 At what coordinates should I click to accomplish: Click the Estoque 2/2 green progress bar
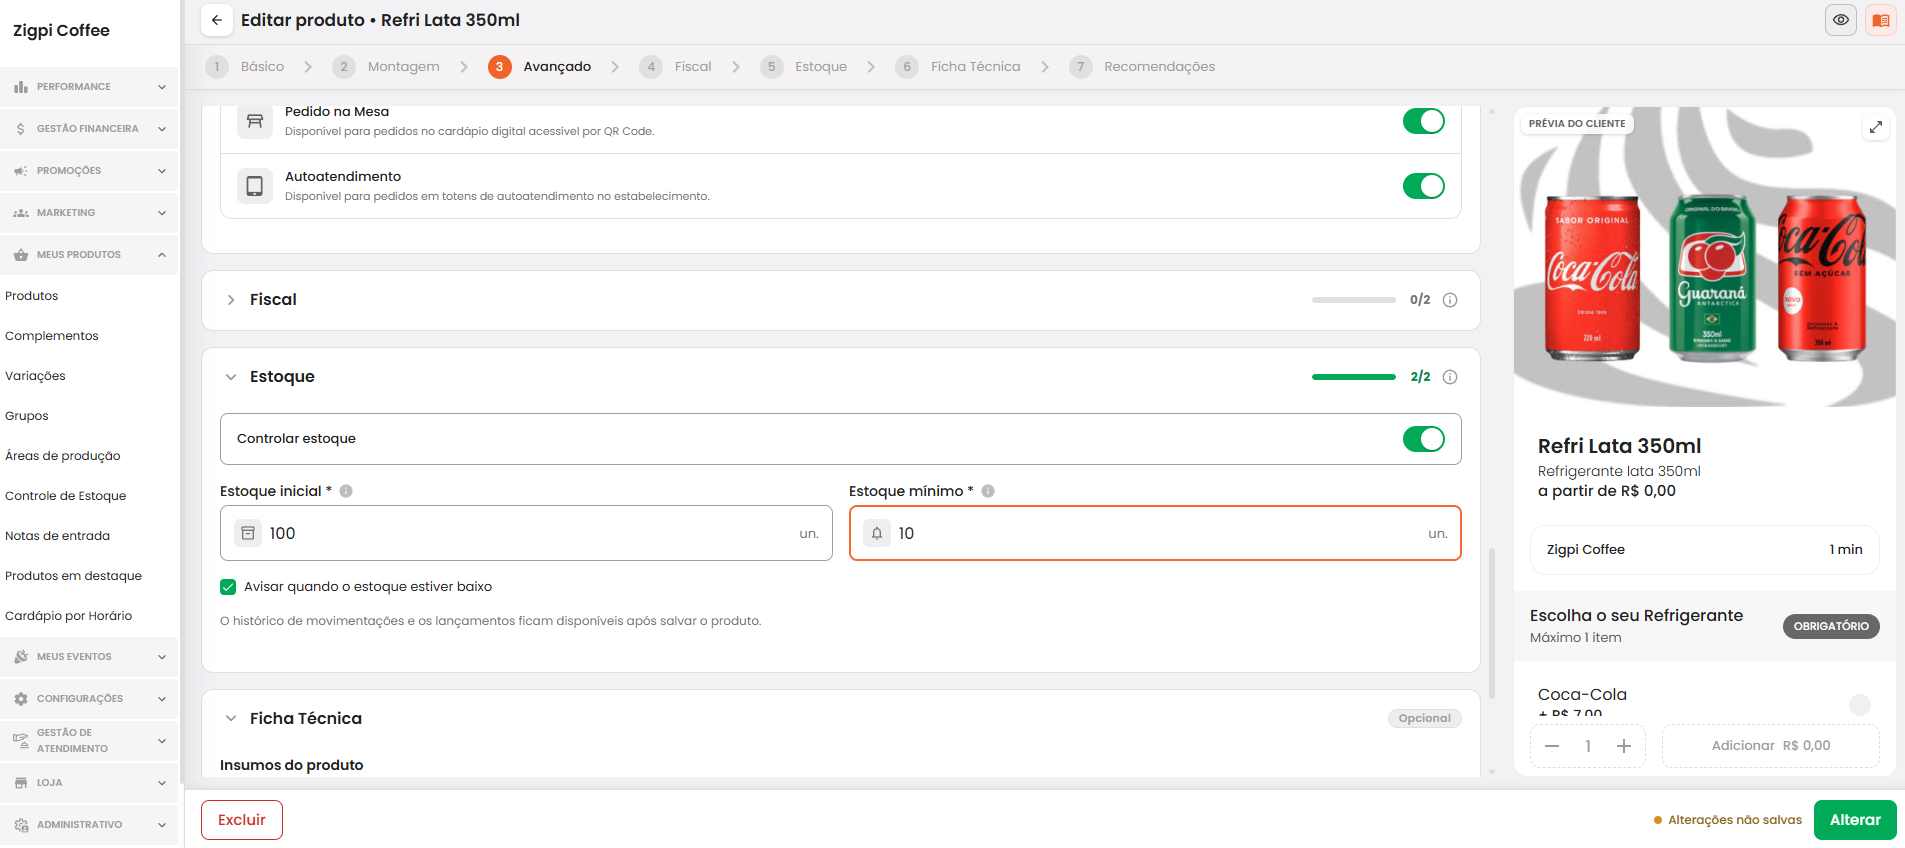[x=1354, y=377]
